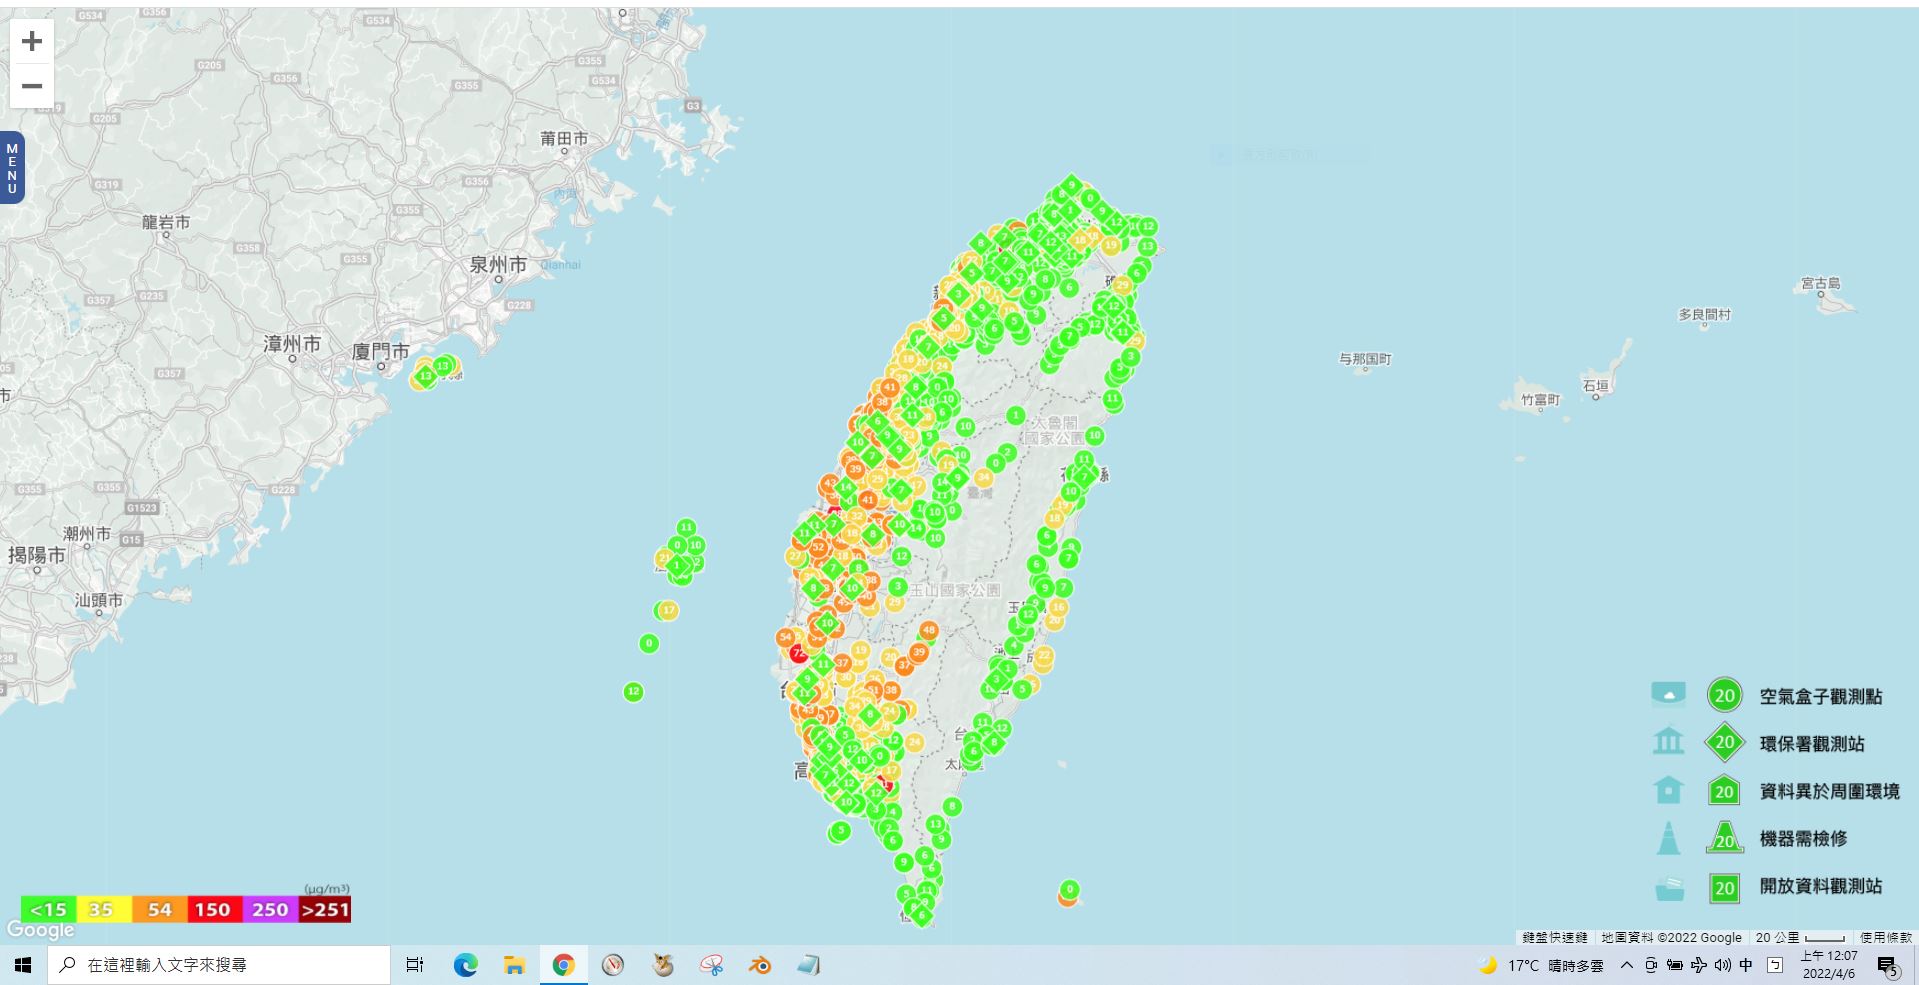Zoom out the map with the minus button

[32, 86]
